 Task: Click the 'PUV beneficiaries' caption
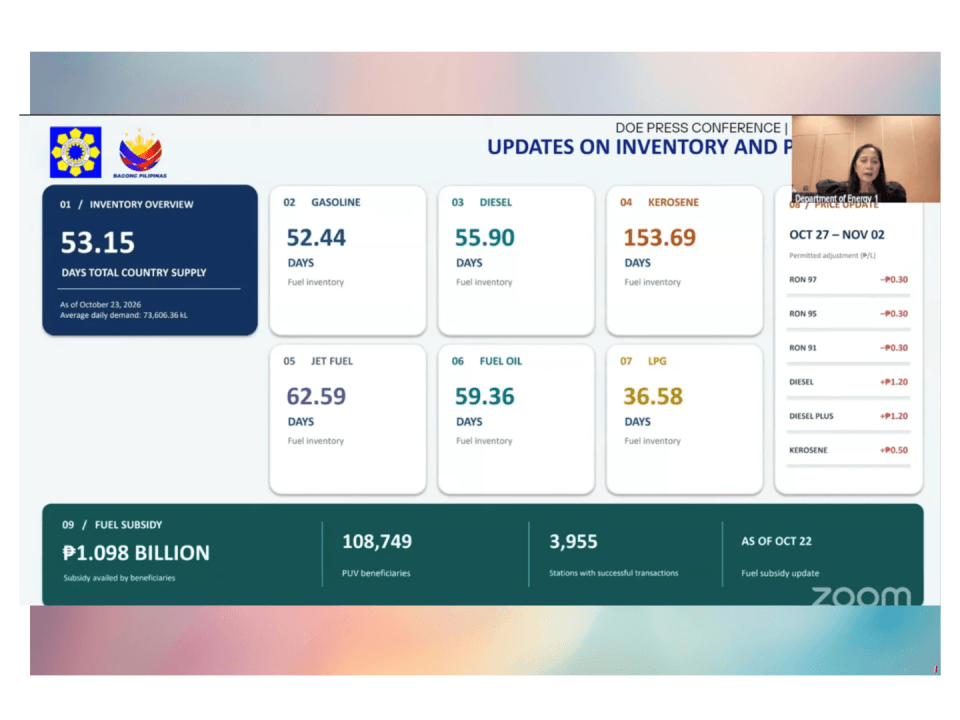point(376,573)
